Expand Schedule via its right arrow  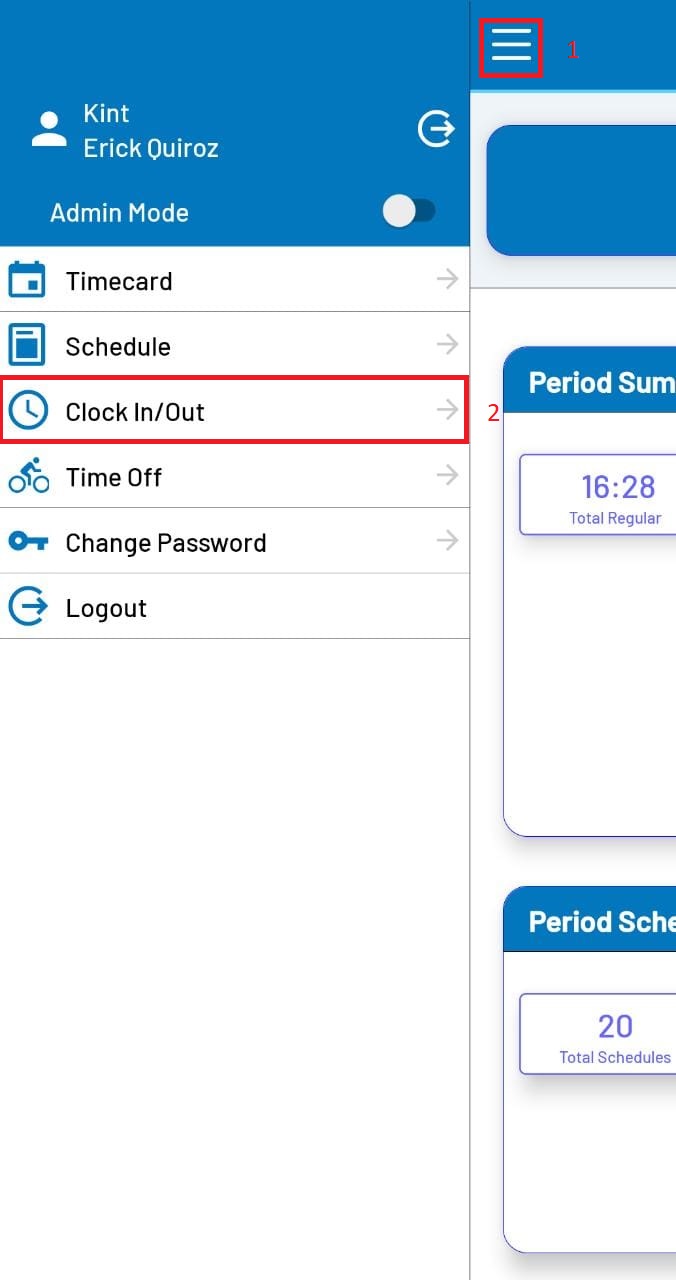coord(447,345)
